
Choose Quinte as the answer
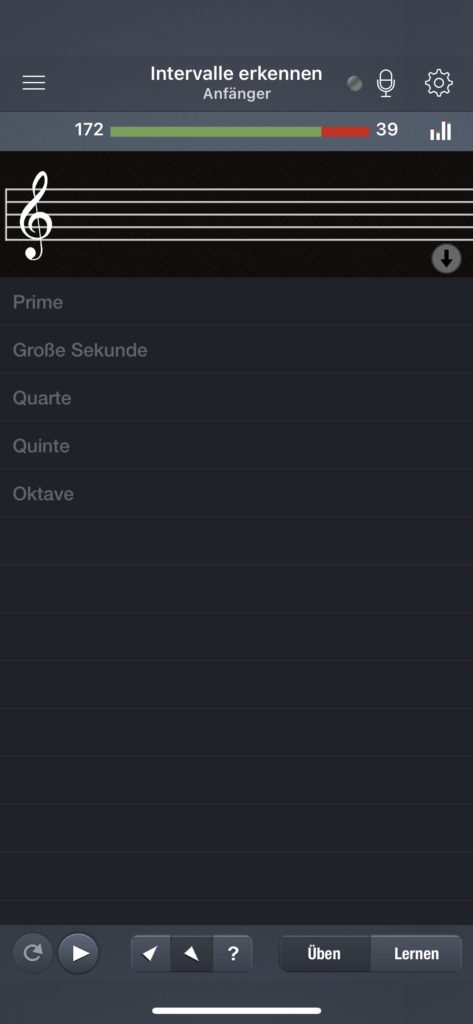click(236, 446)
